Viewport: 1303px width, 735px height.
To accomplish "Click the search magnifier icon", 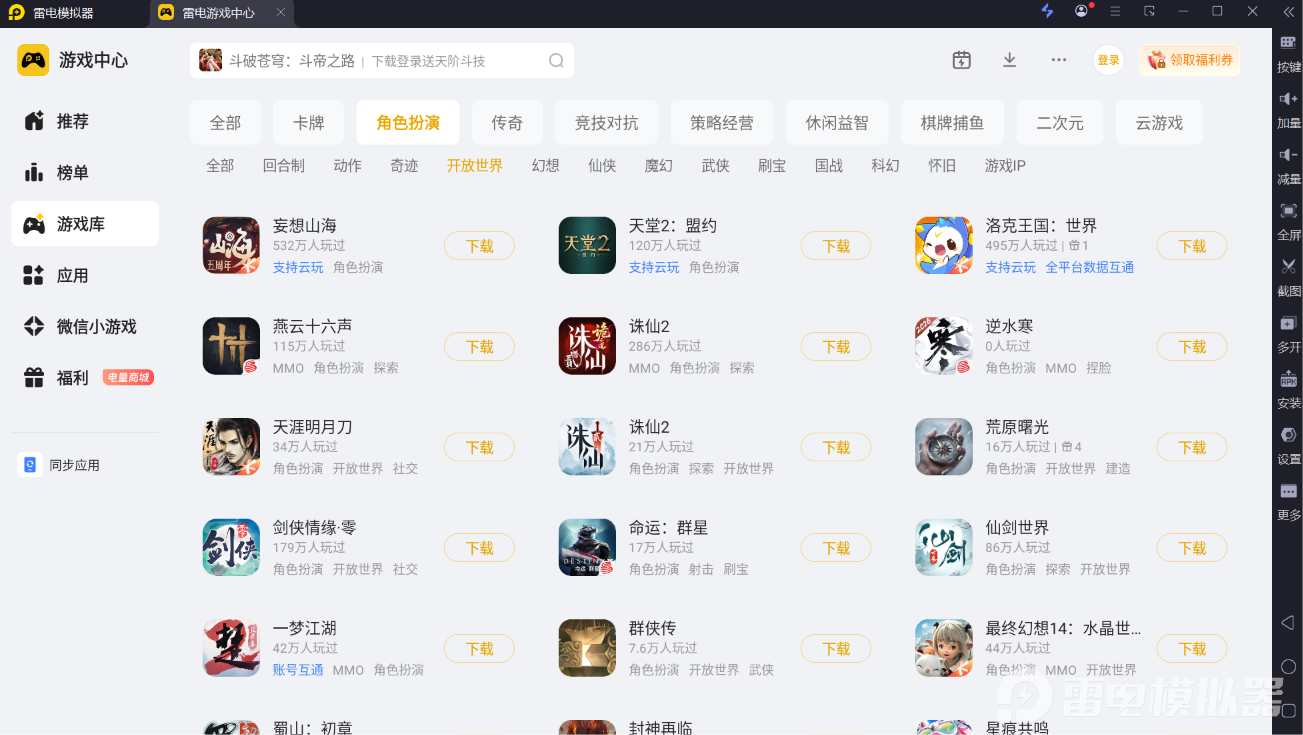I will (x=556, y=61).
